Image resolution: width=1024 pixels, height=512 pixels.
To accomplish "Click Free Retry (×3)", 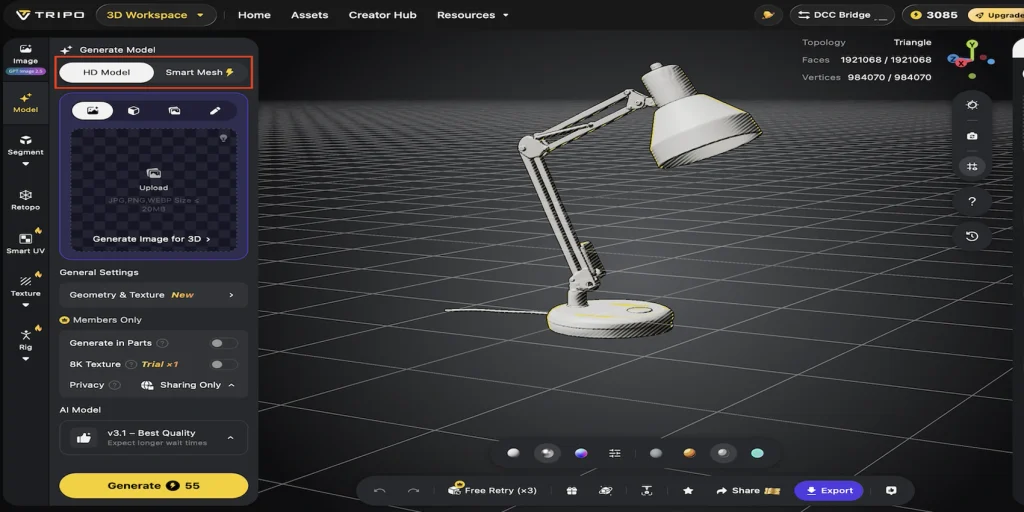I will tap(492, 490).
